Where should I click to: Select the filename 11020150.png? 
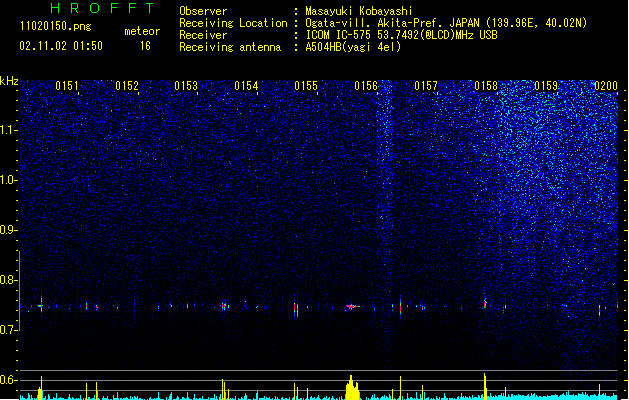point(56,26)
